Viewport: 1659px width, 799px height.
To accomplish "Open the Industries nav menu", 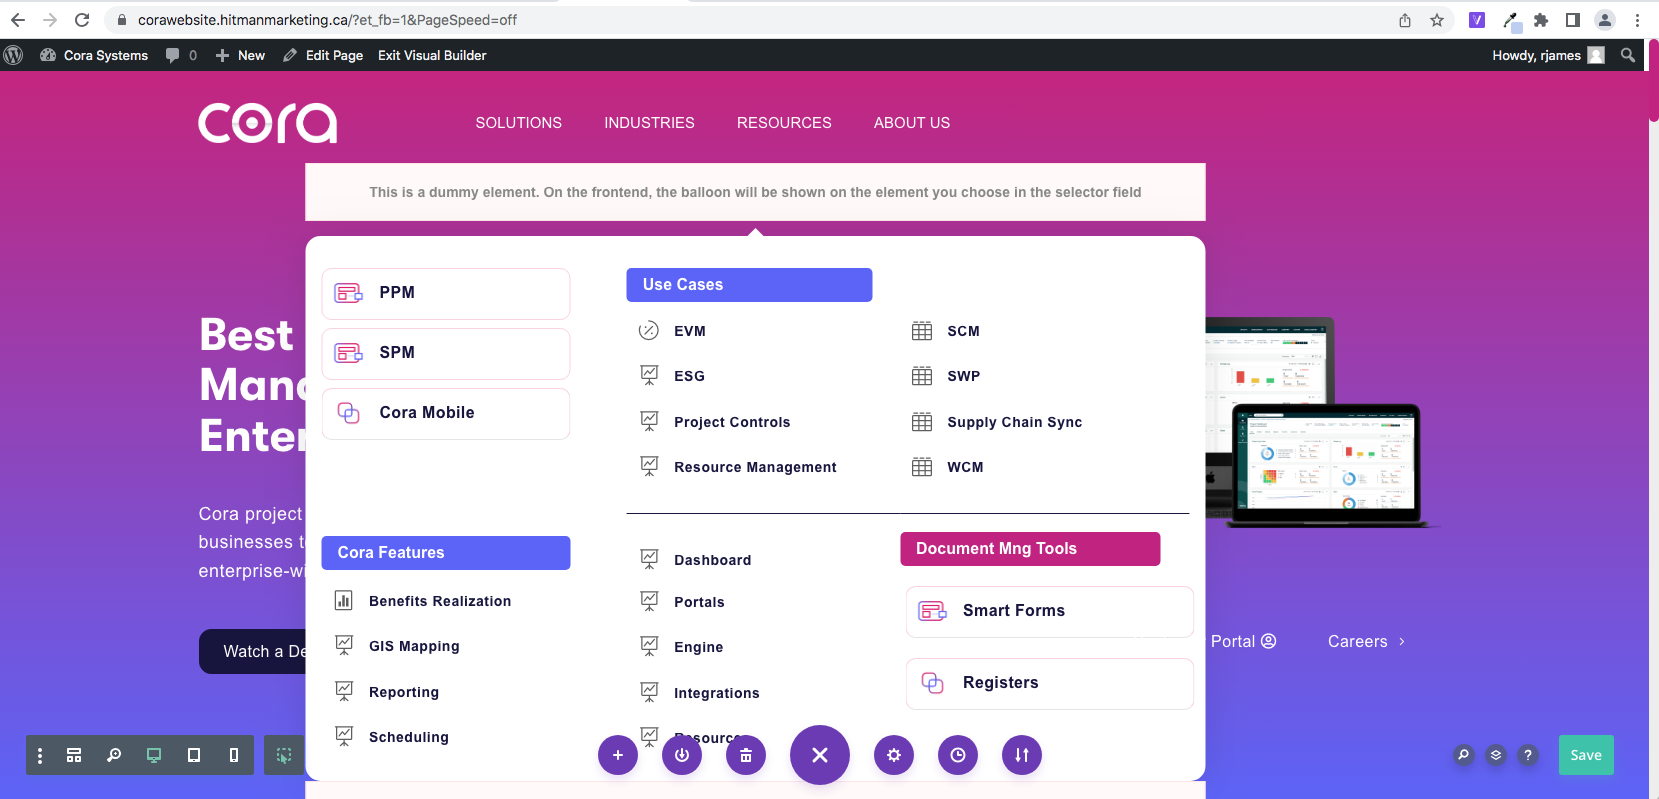I will [649, 122].
